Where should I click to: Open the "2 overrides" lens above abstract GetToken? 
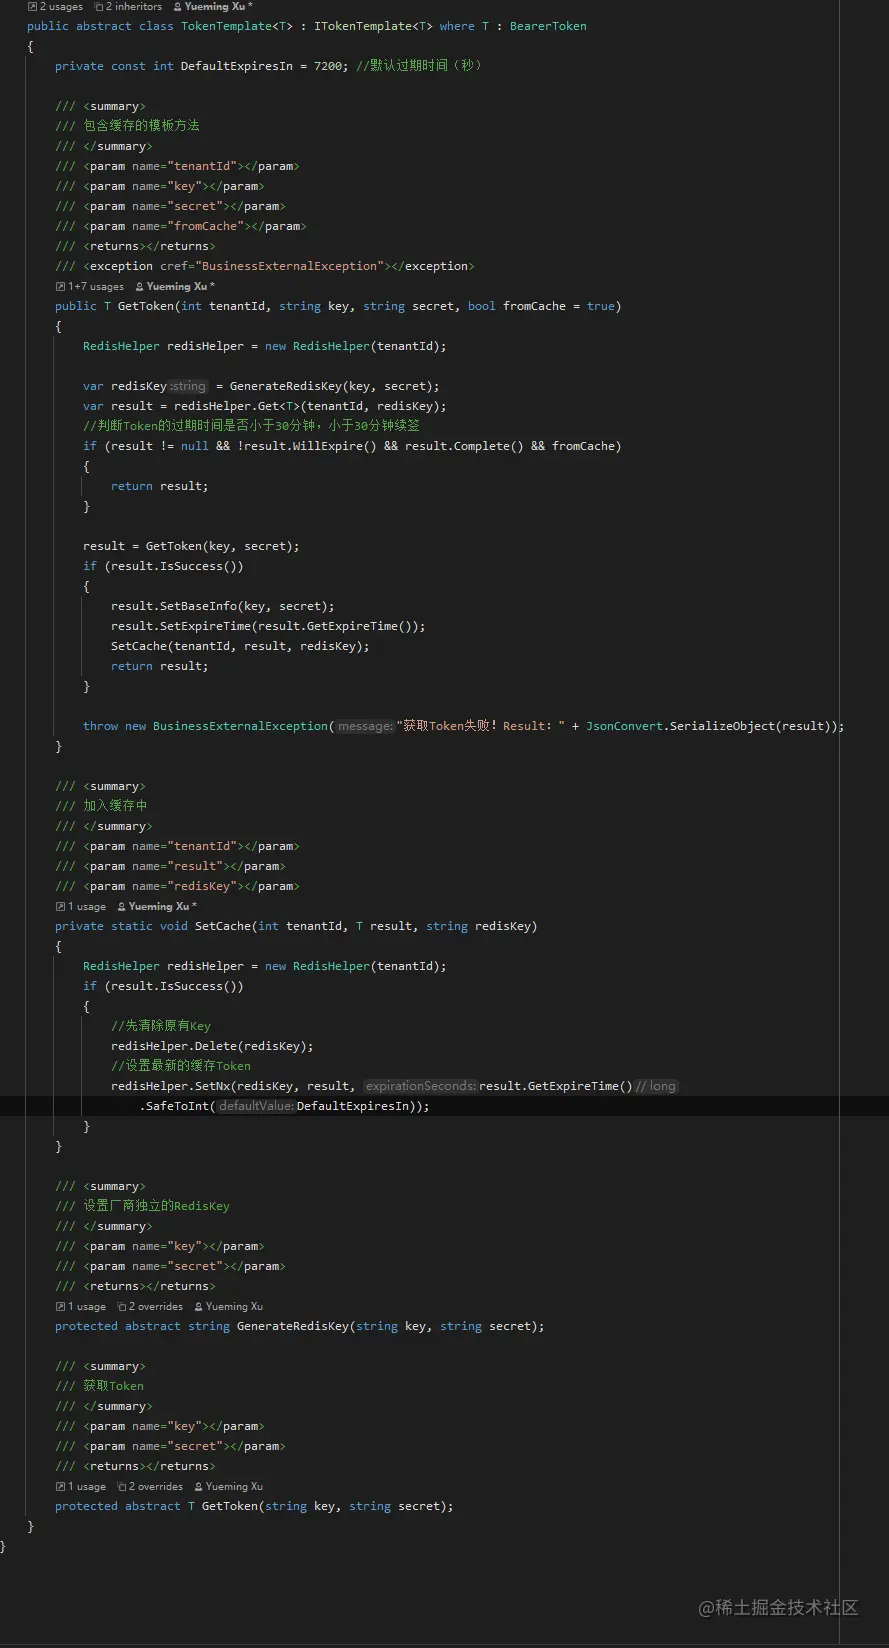150,1486
